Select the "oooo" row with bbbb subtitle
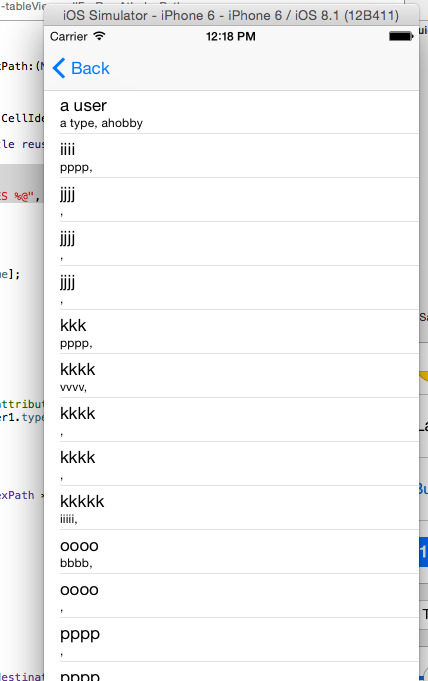Viewport: 428px width, 681px height. point(231,552)
